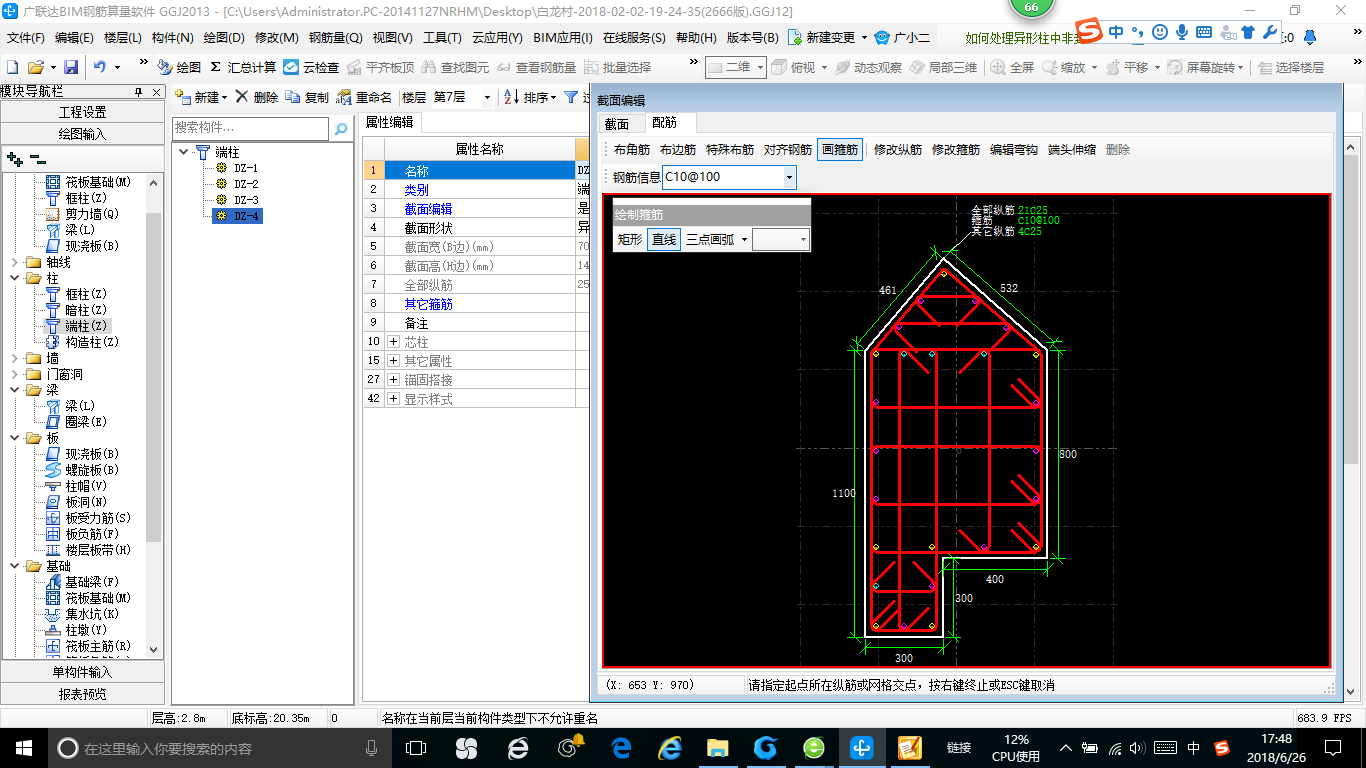Click 删除 delete in component toolbar
The image size is (1366, 768).
(x=257, y=97)
